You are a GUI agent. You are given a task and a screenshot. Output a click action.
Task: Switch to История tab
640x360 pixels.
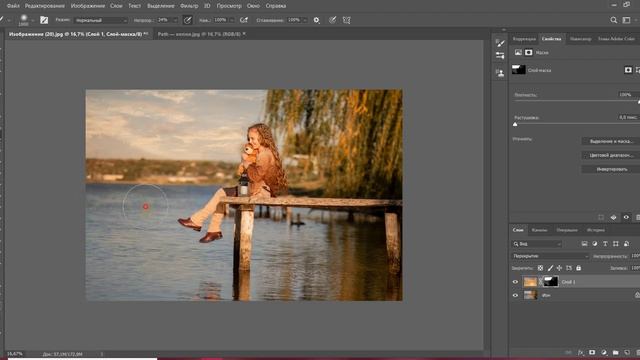coord(596,230)
